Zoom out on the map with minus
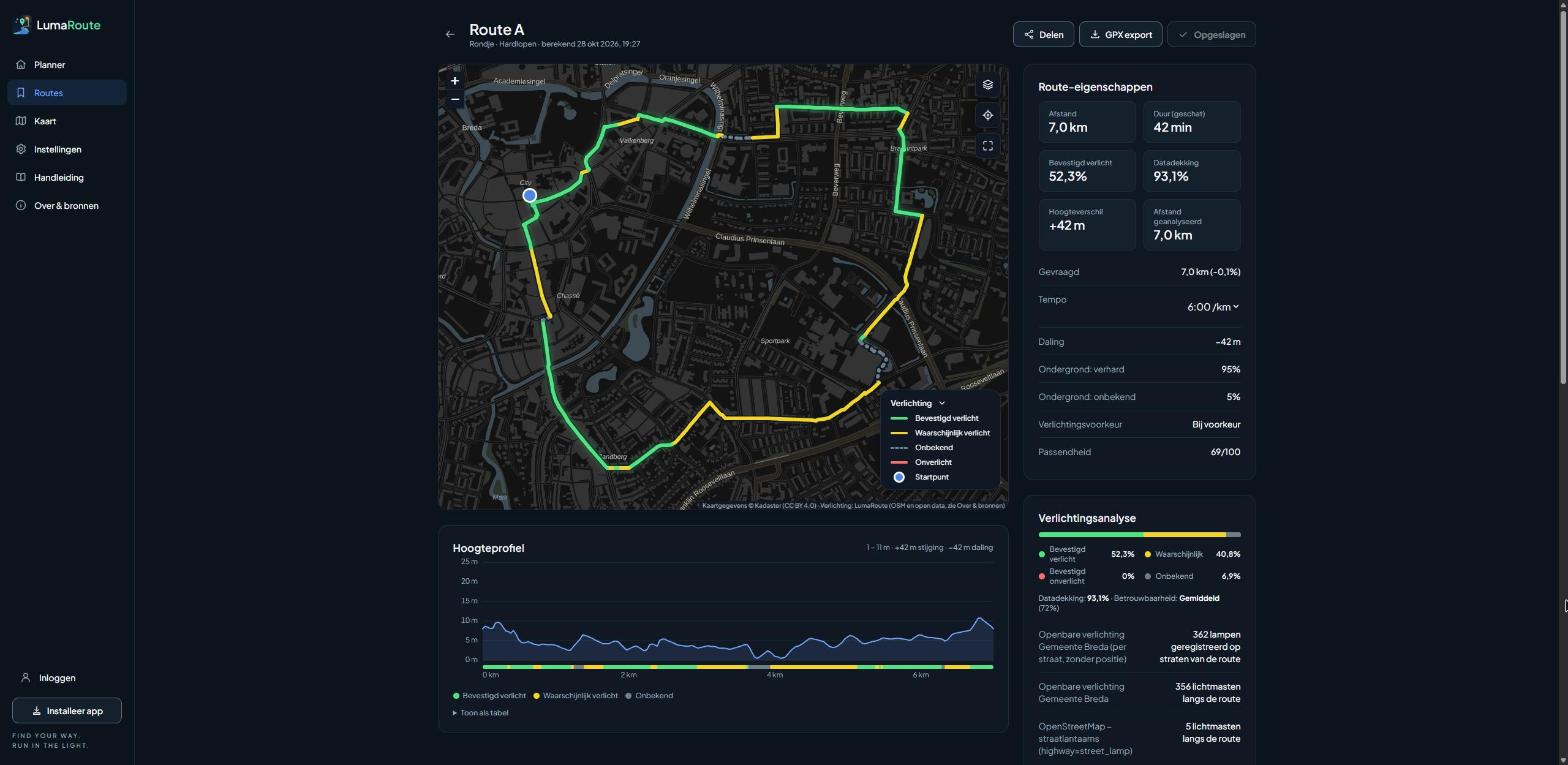Image resolution: width=1568 pixels, height=765 pixels. click(455, 99)
